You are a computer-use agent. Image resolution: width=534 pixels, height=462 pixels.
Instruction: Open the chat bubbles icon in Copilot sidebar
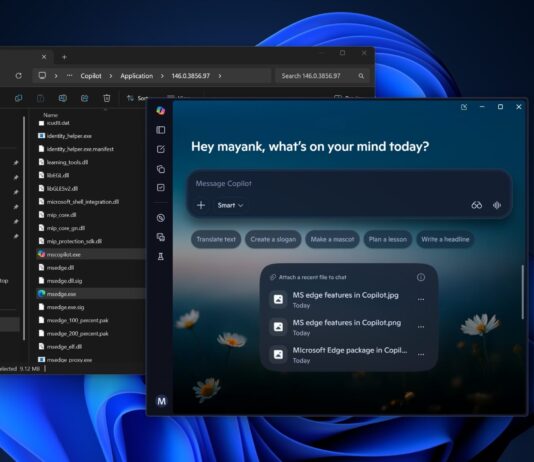[161, 237]
